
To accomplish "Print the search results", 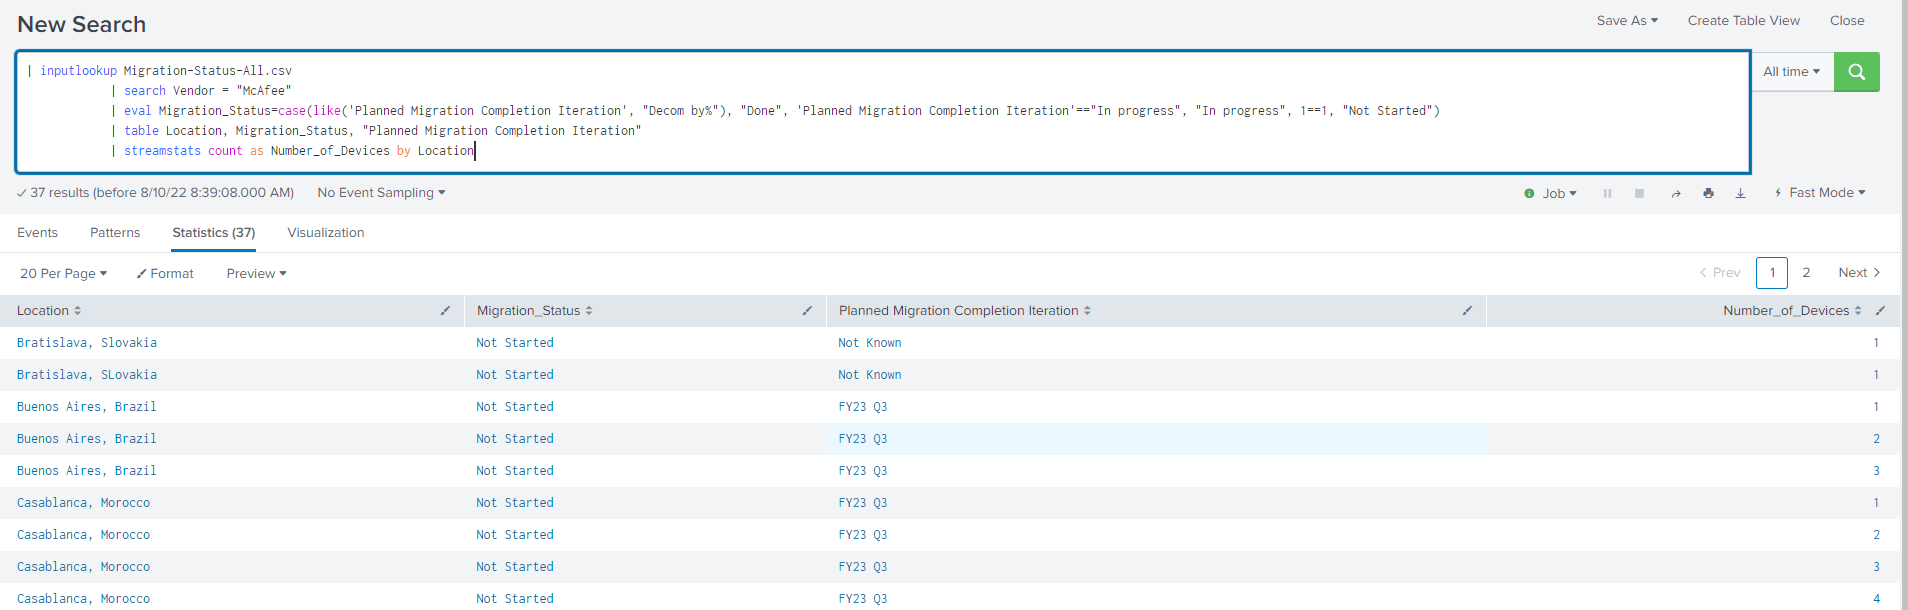I will pyautogui.click(x=1708, y=193).
